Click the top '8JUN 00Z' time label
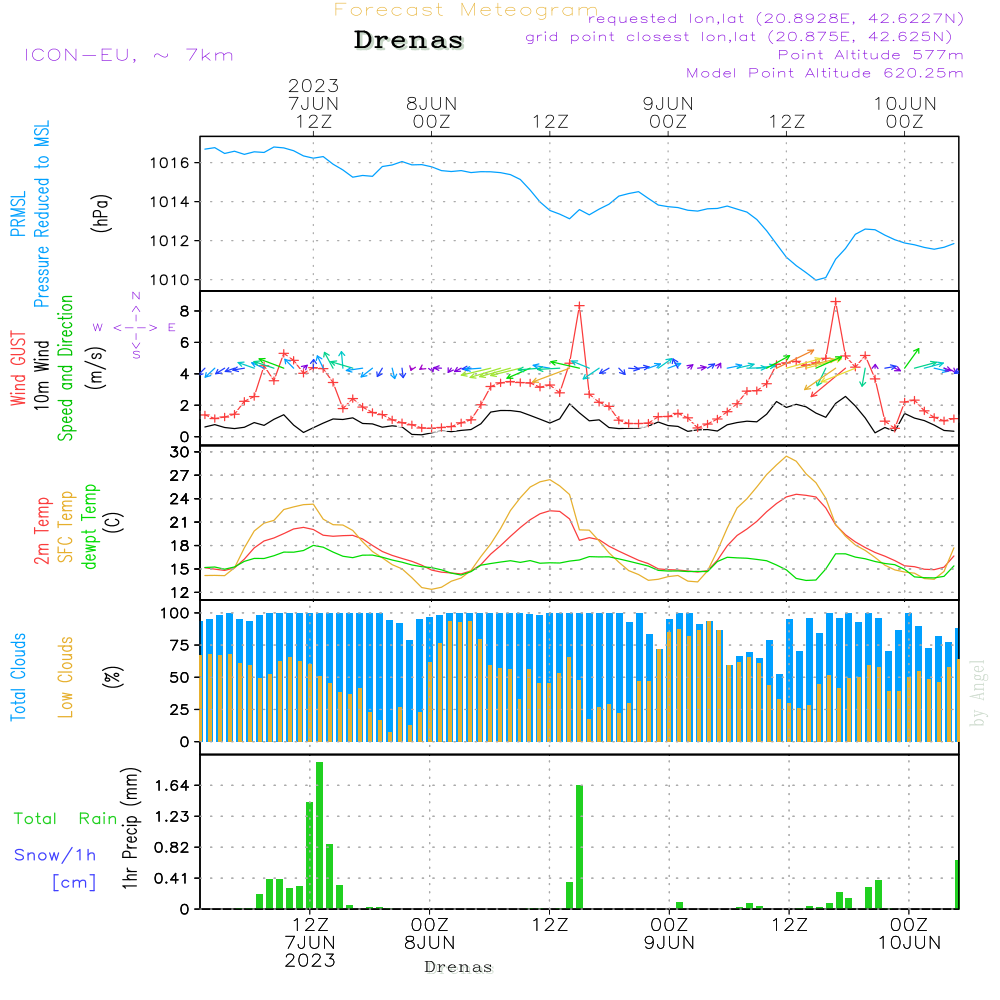 (432, 113)
